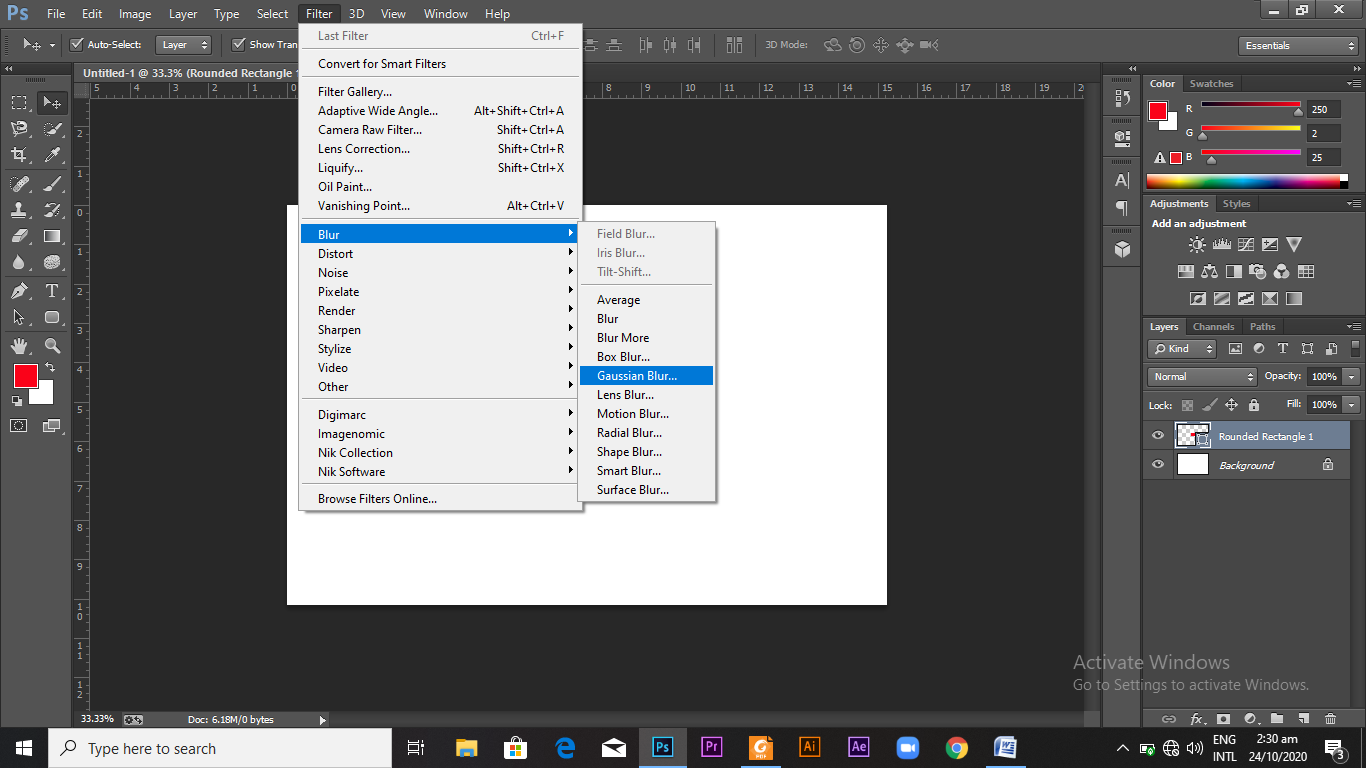Click the R value input field
Screen dimensions: 1366x768
coord(1323,110)
